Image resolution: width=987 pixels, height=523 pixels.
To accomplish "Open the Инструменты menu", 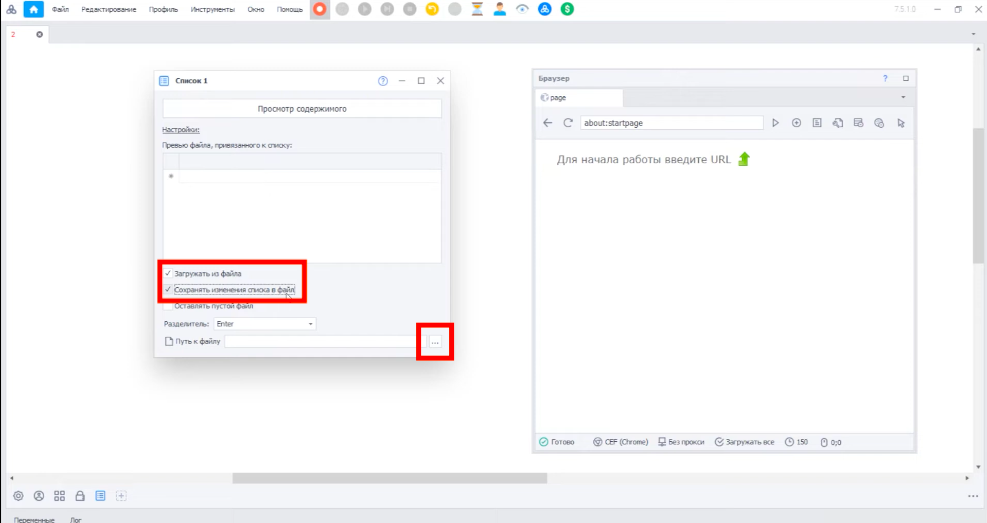I will (x=213, y=9).
